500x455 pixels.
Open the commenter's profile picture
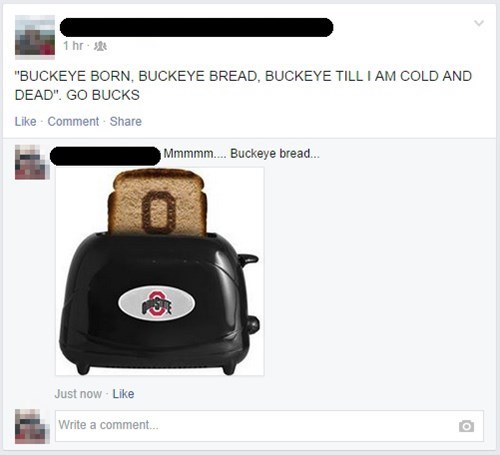(32, 162)
